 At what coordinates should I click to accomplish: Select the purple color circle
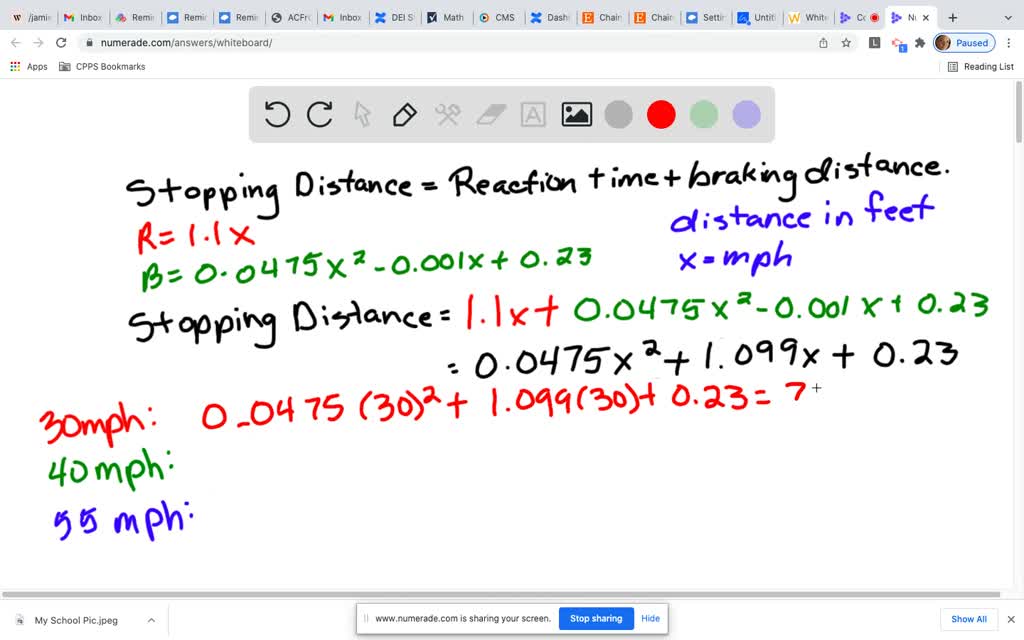[x=747, y=115]
